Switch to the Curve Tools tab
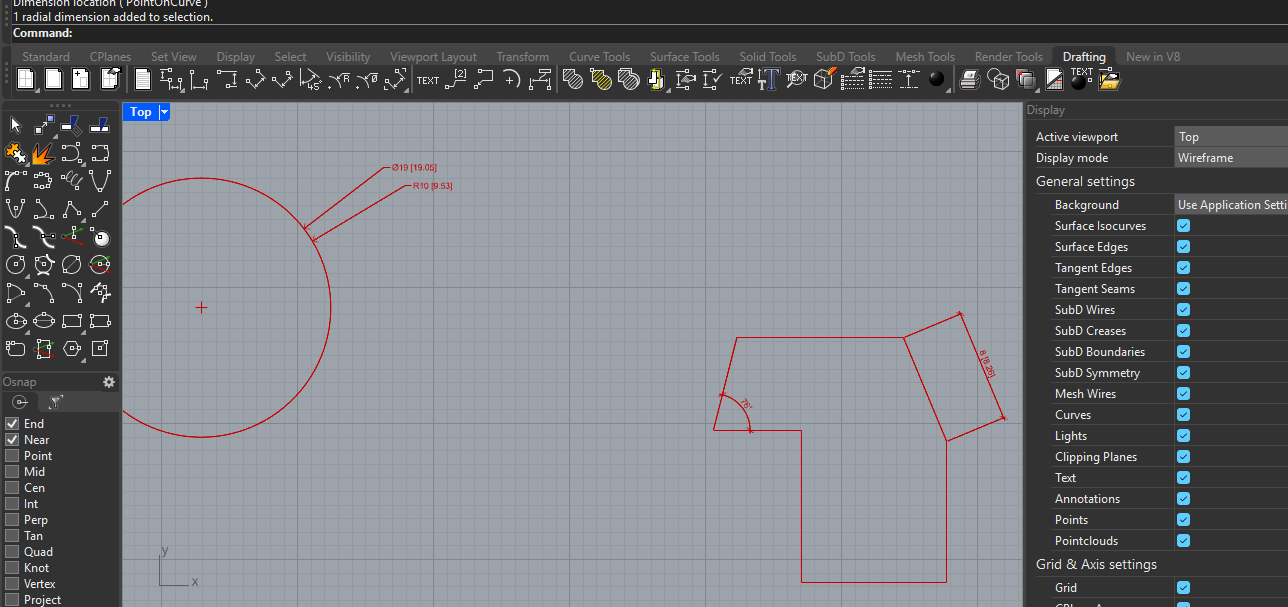The image size is (1288, 607). (x=599, y=57)
